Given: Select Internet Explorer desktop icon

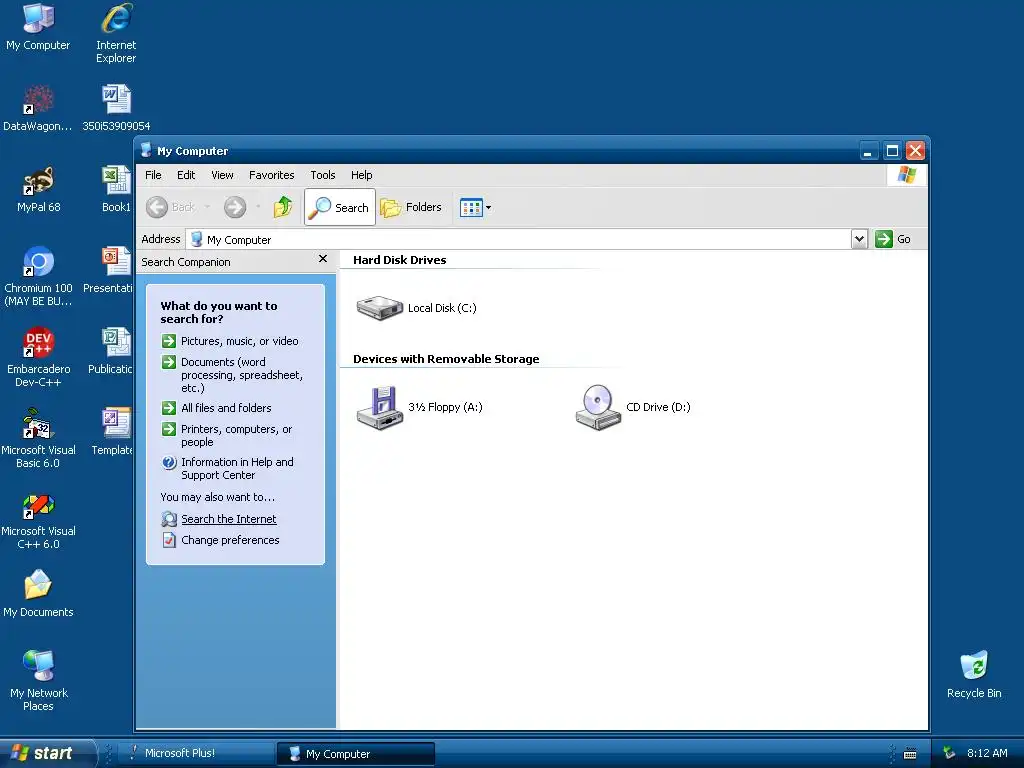Looking at the screenshot, I should [116, 33].
